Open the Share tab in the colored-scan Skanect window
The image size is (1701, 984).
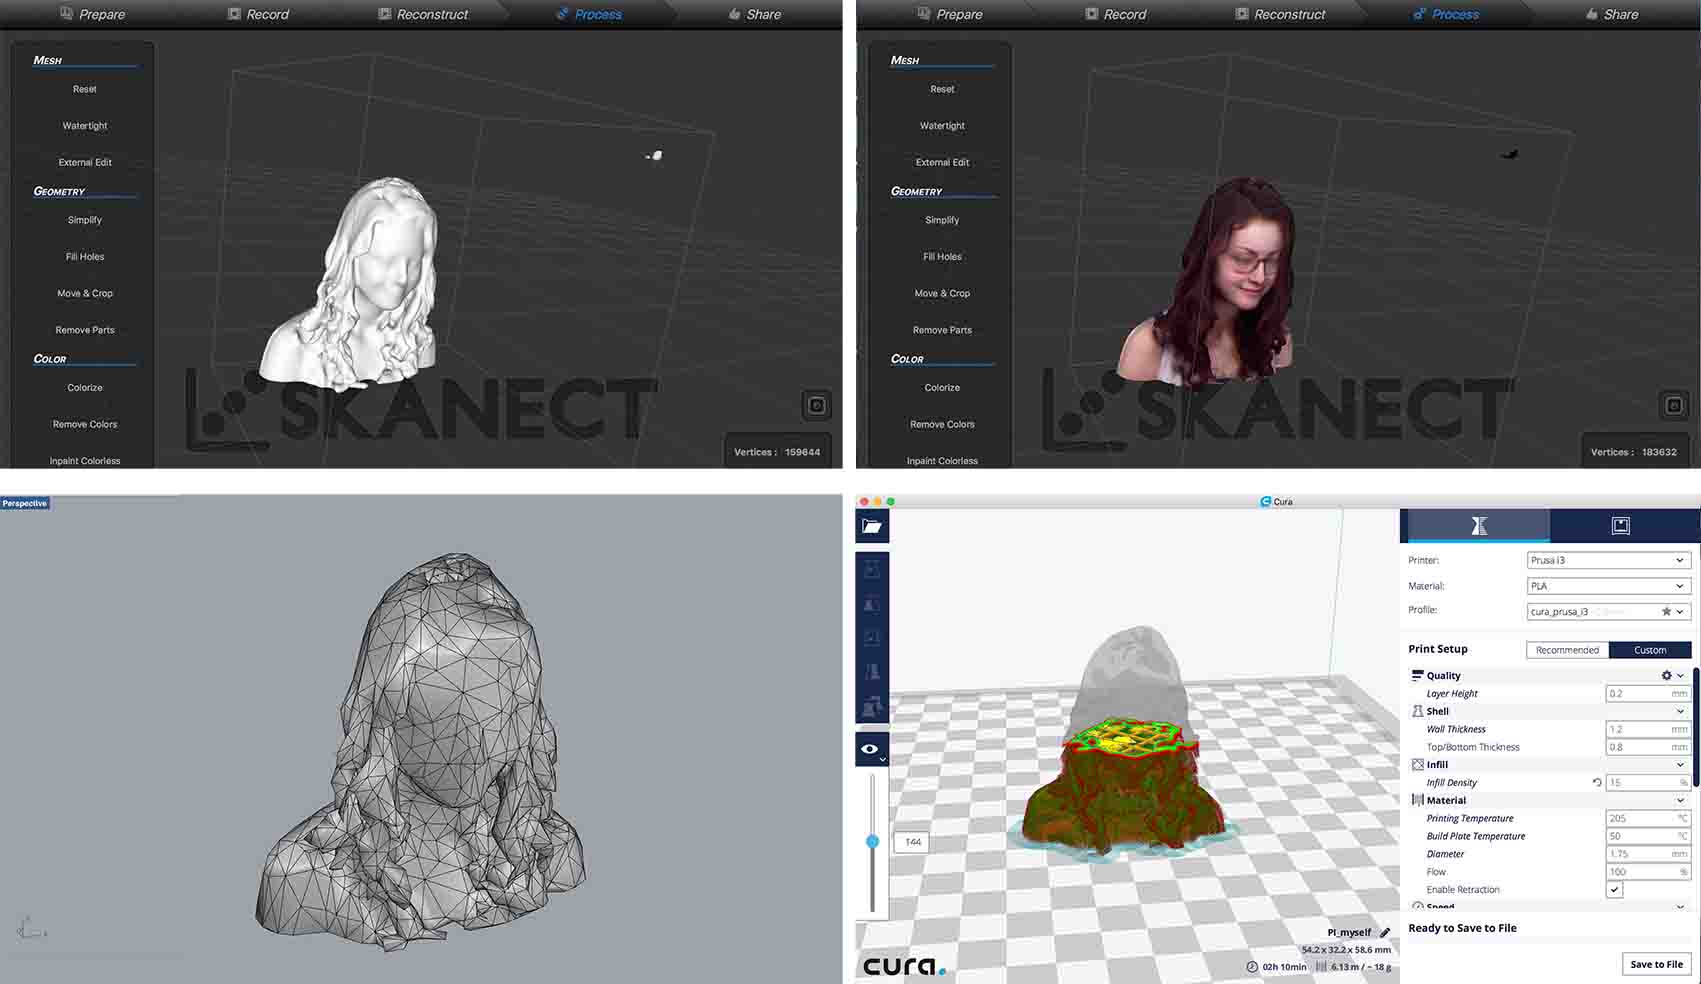pyautogui.click(x=1612, y=14)
